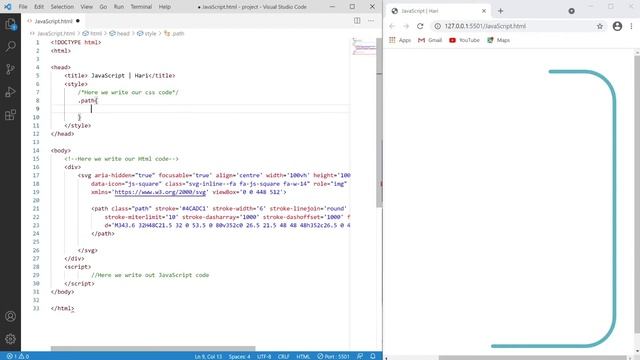640x360 pixels.
Task: Open the Go menu
Action: (103, 7)
